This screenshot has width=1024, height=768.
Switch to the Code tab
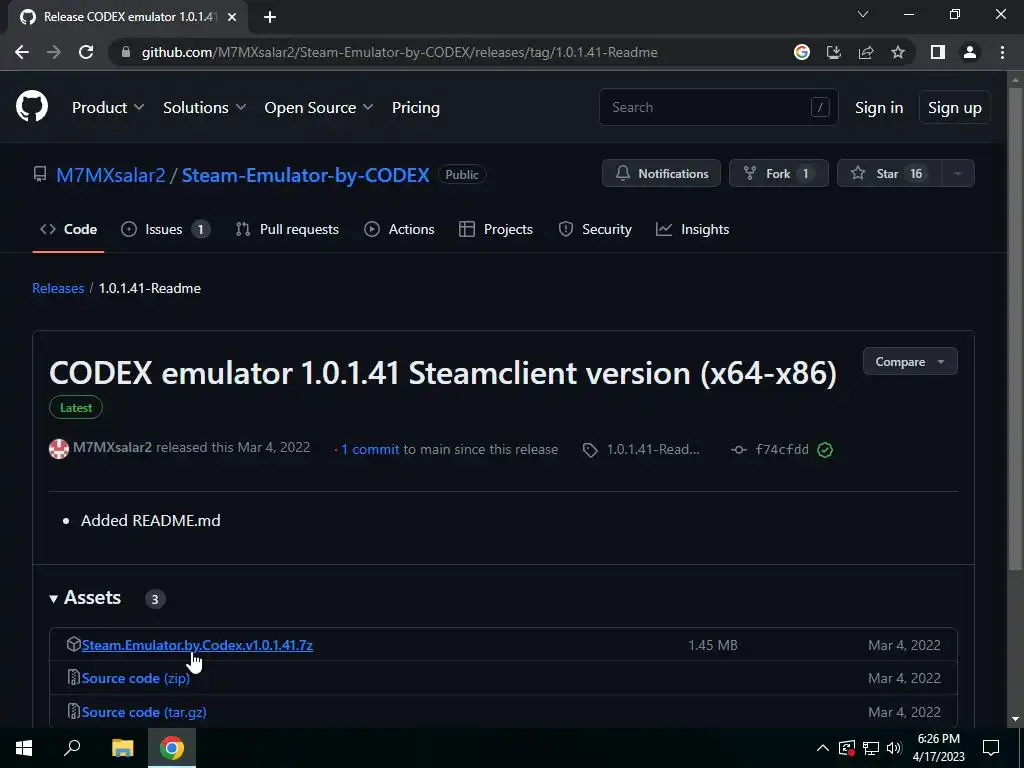pyautogui.click(x=69, y=229)
